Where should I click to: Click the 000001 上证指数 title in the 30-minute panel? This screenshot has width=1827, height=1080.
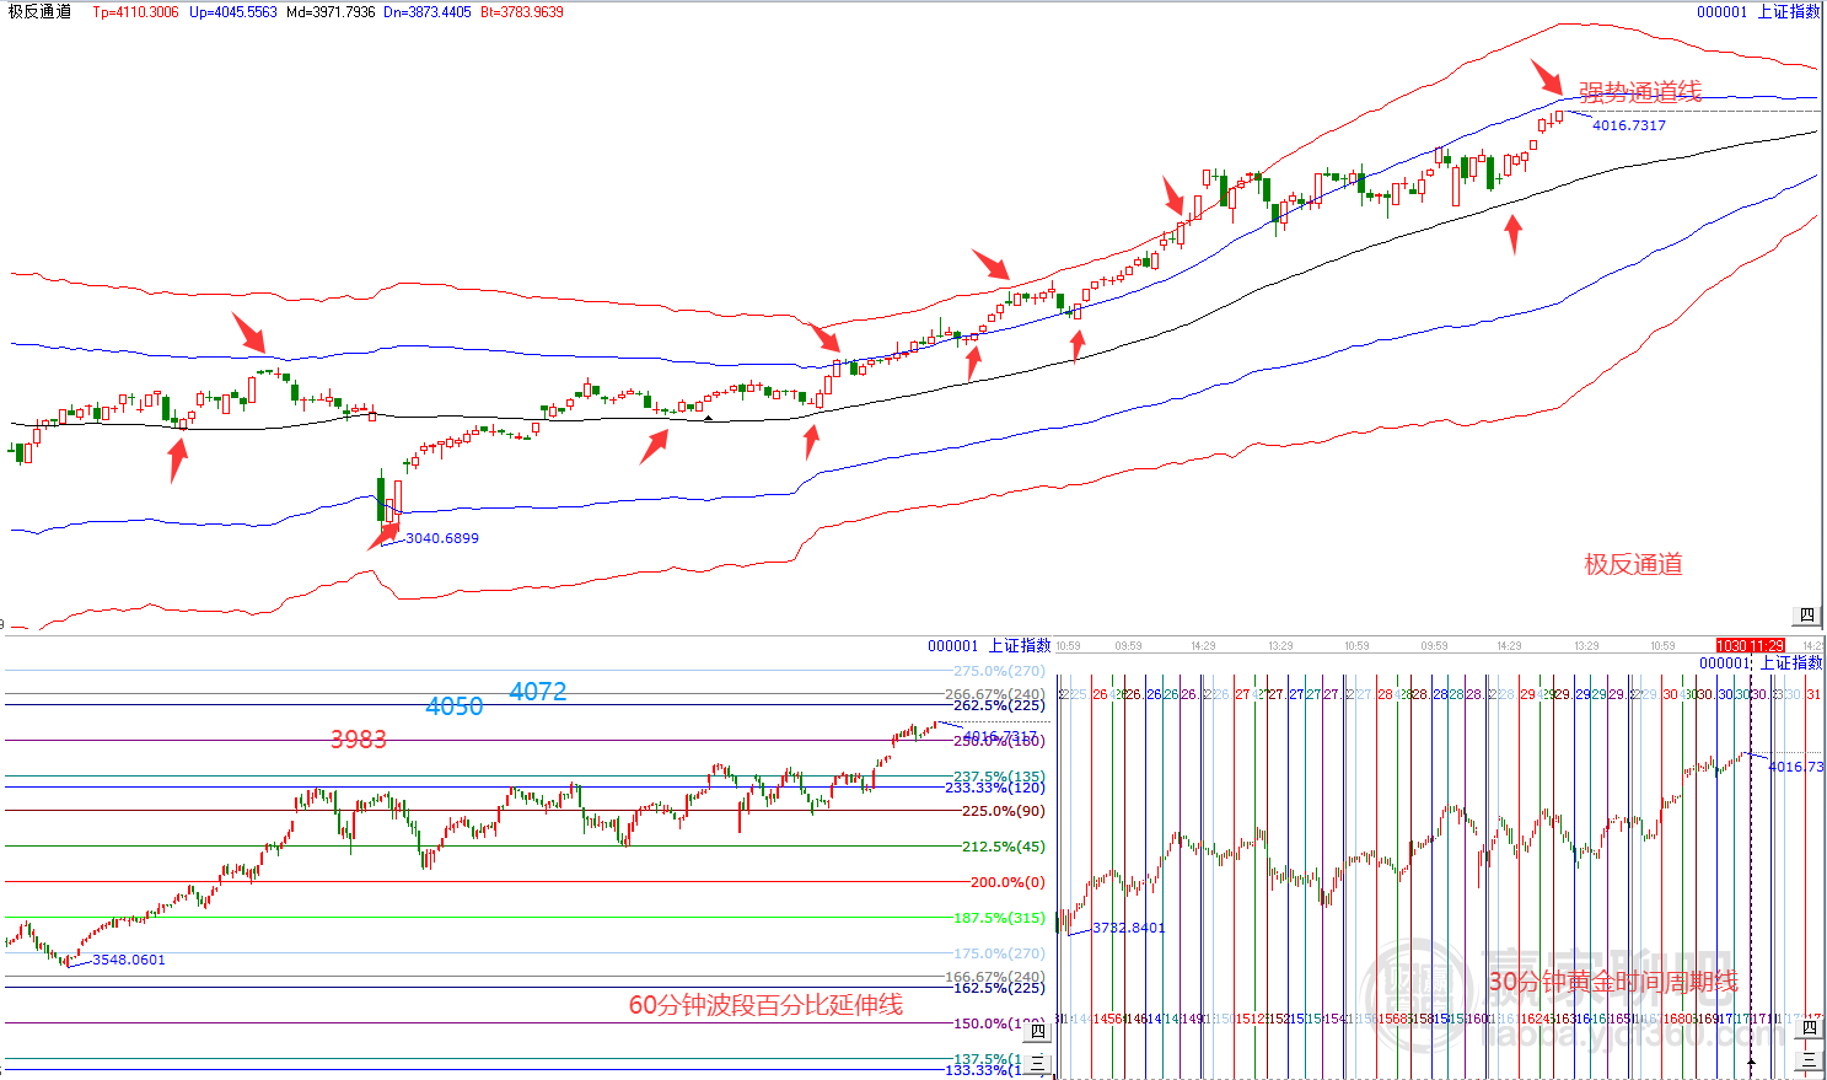1761,663
